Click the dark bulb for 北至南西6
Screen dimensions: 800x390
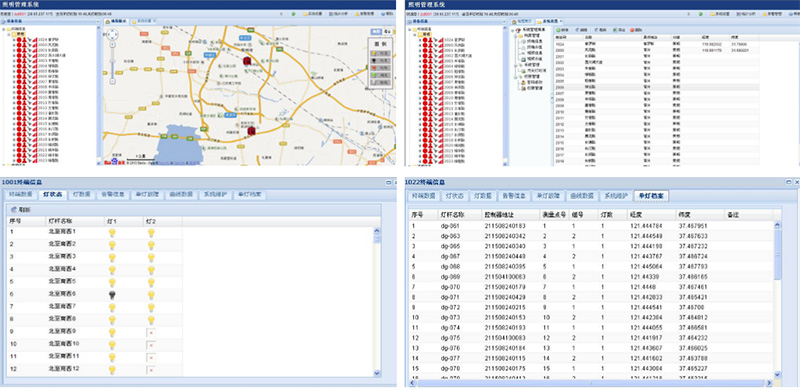click(x=112, y=295)
